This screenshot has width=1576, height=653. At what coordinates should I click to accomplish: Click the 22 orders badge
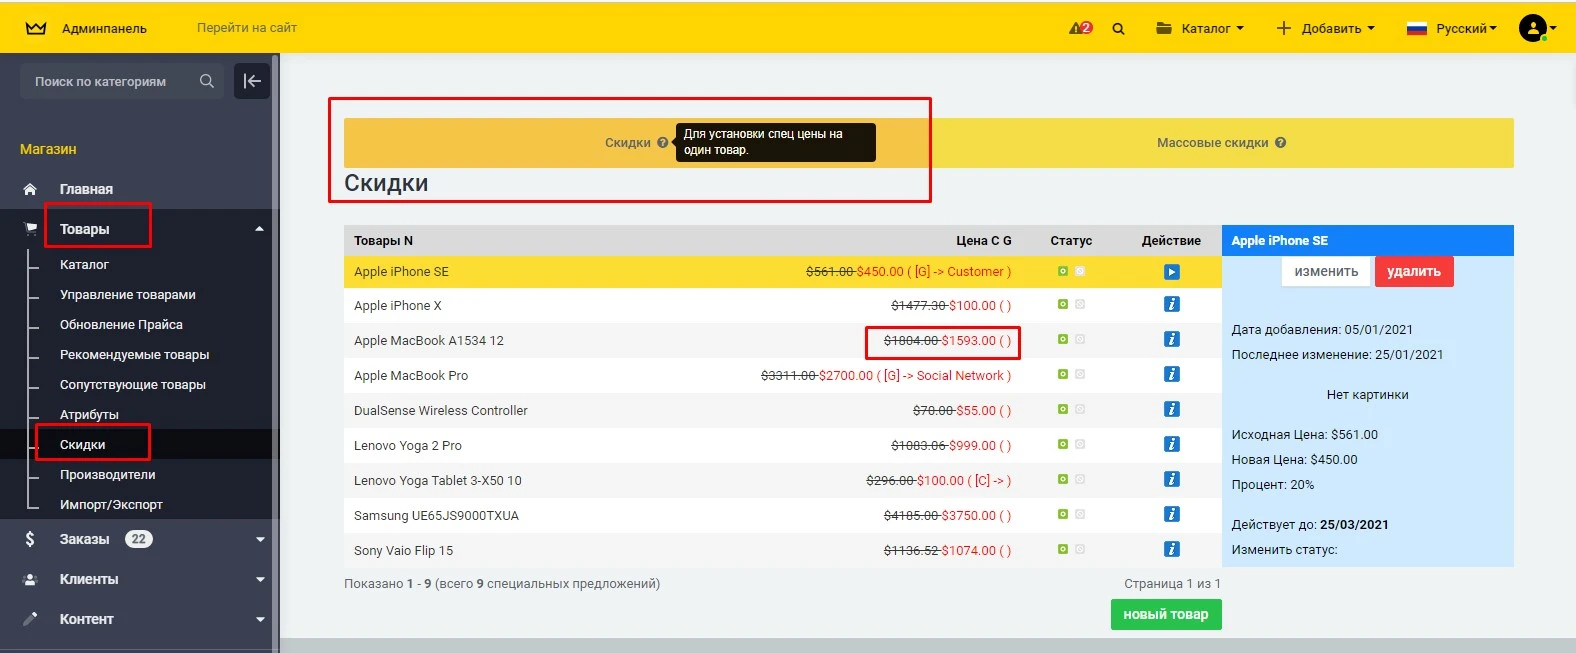138,539
